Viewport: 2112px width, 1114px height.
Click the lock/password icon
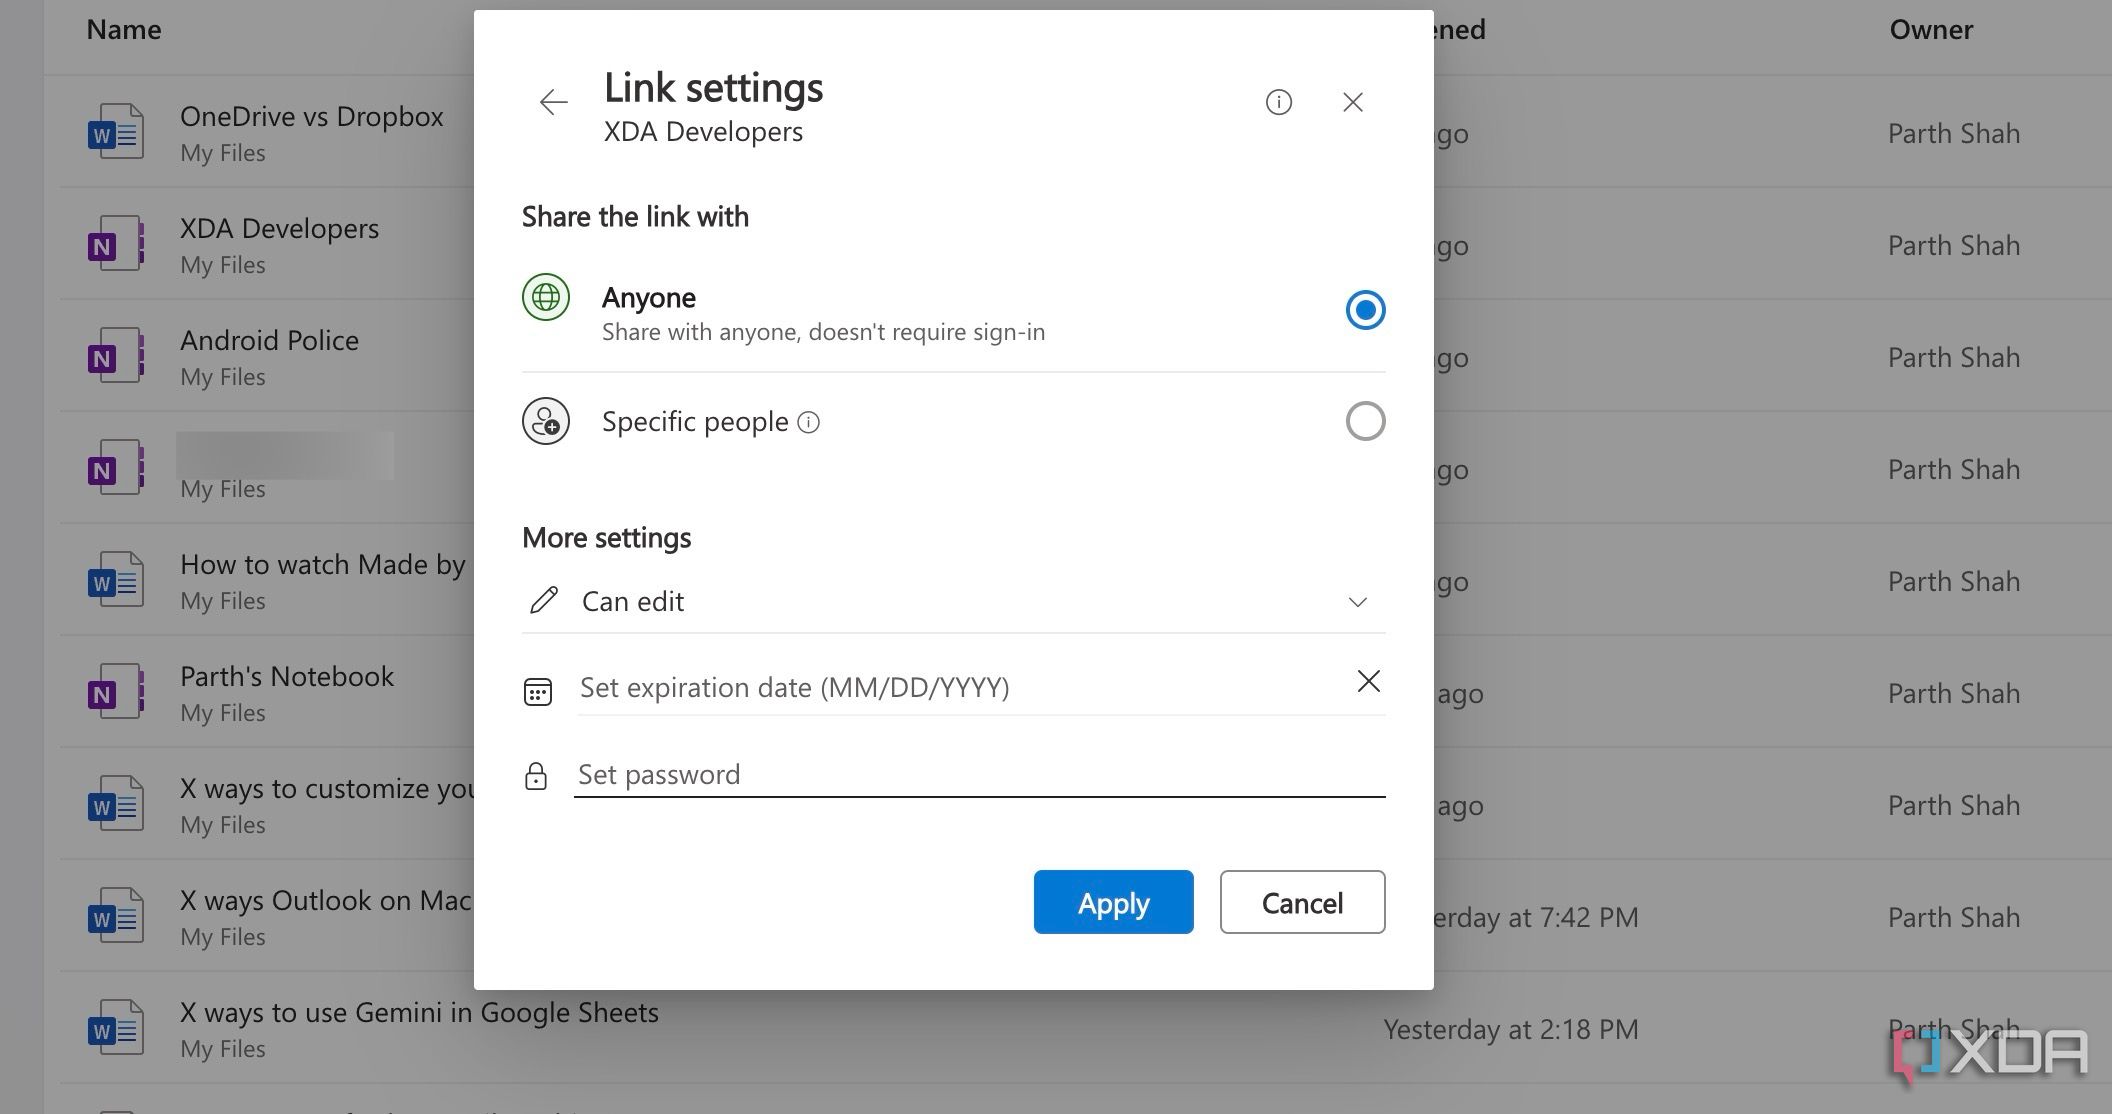click(x=538, y=773)
